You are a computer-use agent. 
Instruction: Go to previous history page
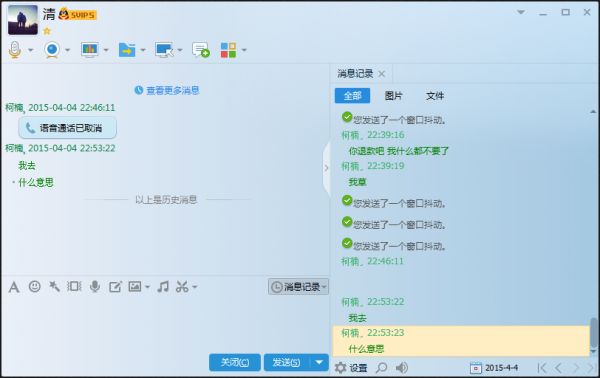[x=559, y=368]
